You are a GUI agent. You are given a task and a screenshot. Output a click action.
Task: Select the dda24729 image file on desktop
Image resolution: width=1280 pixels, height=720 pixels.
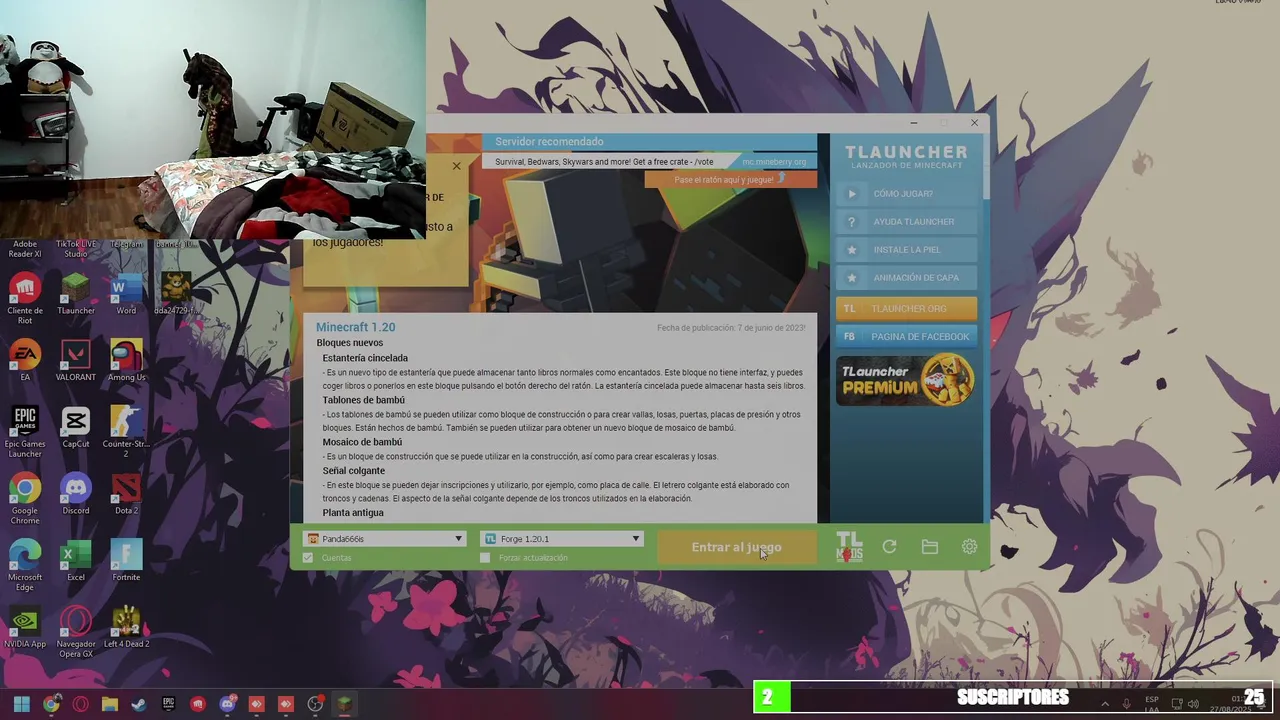176,295
